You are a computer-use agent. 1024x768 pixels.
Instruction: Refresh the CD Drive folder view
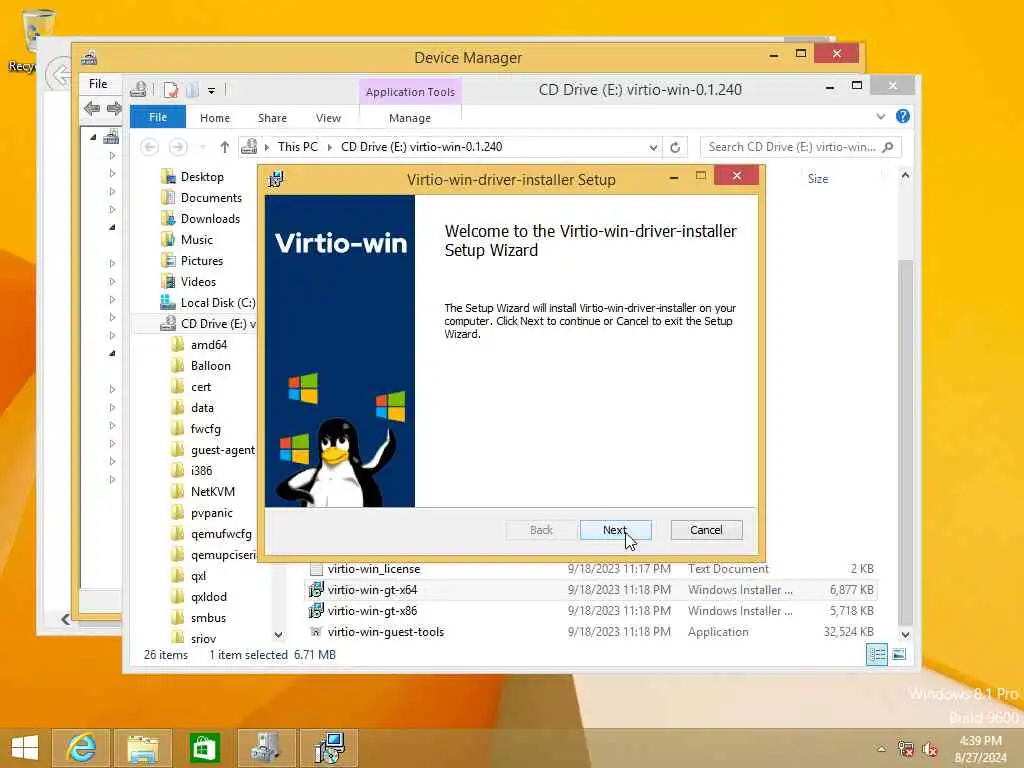[x=675, y=147]
